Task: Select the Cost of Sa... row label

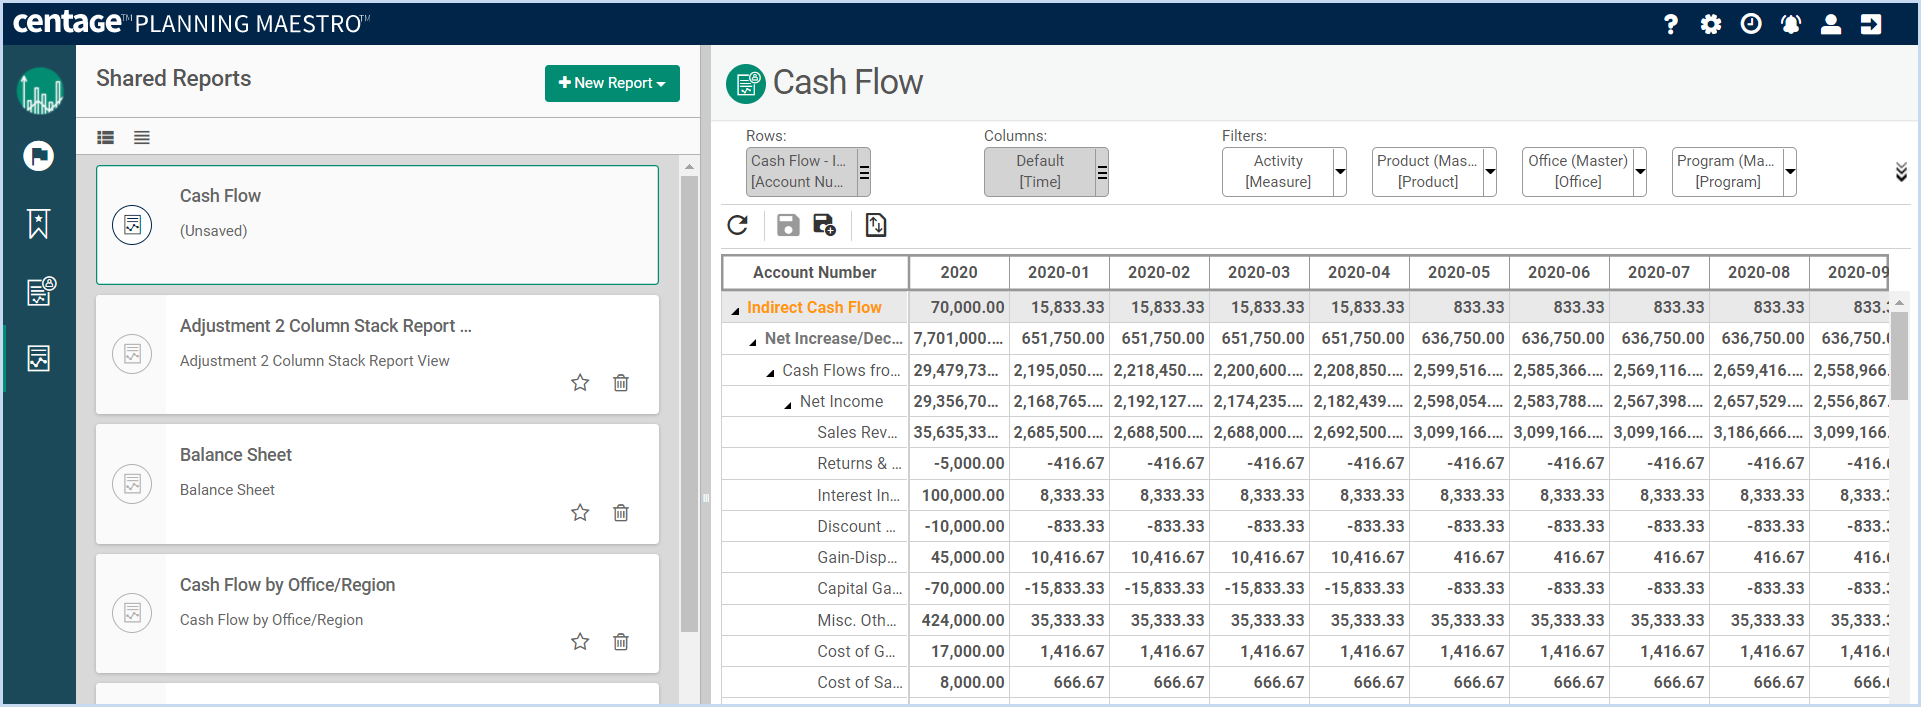Action: click(x=859, y=682)
